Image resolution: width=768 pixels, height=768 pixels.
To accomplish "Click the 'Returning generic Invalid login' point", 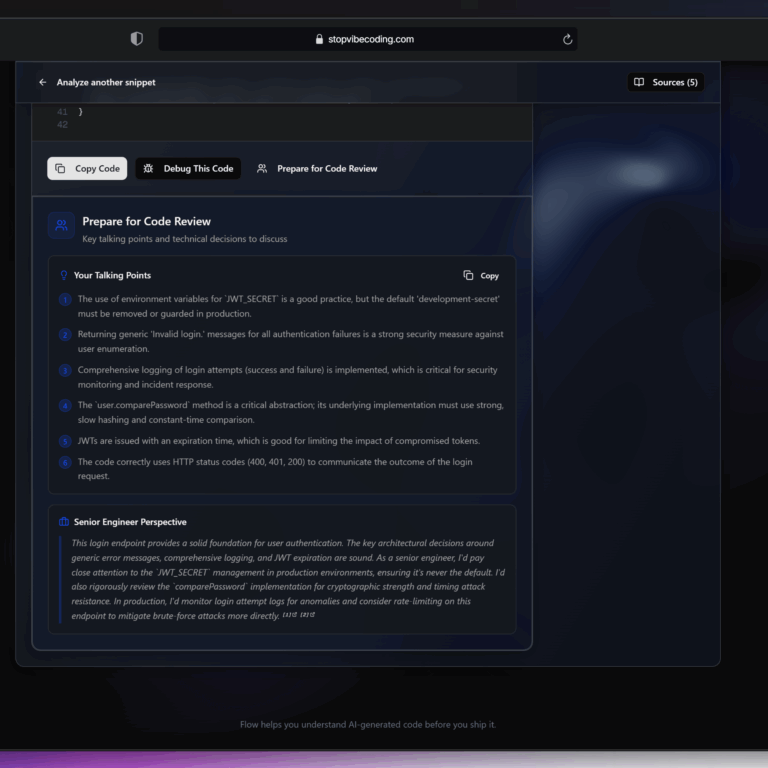I will (290, 341).
